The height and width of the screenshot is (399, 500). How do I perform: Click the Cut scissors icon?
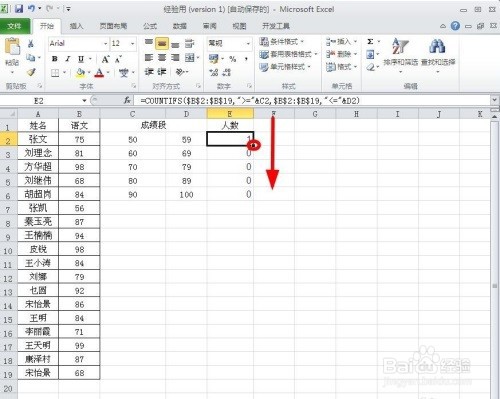point(31,43)
